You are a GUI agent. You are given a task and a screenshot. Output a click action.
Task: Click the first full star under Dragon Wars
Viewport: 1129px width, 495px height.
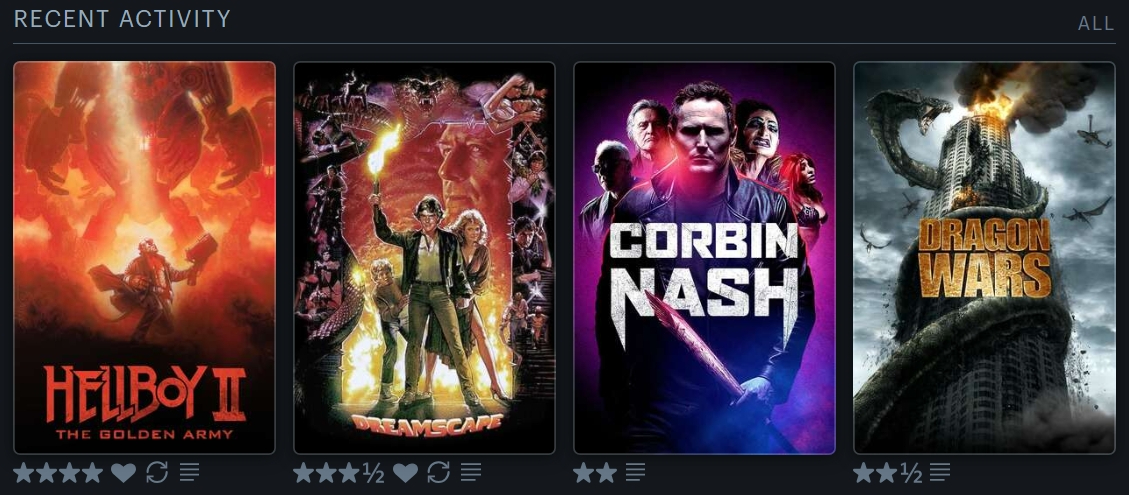click(x=864, y=473)
